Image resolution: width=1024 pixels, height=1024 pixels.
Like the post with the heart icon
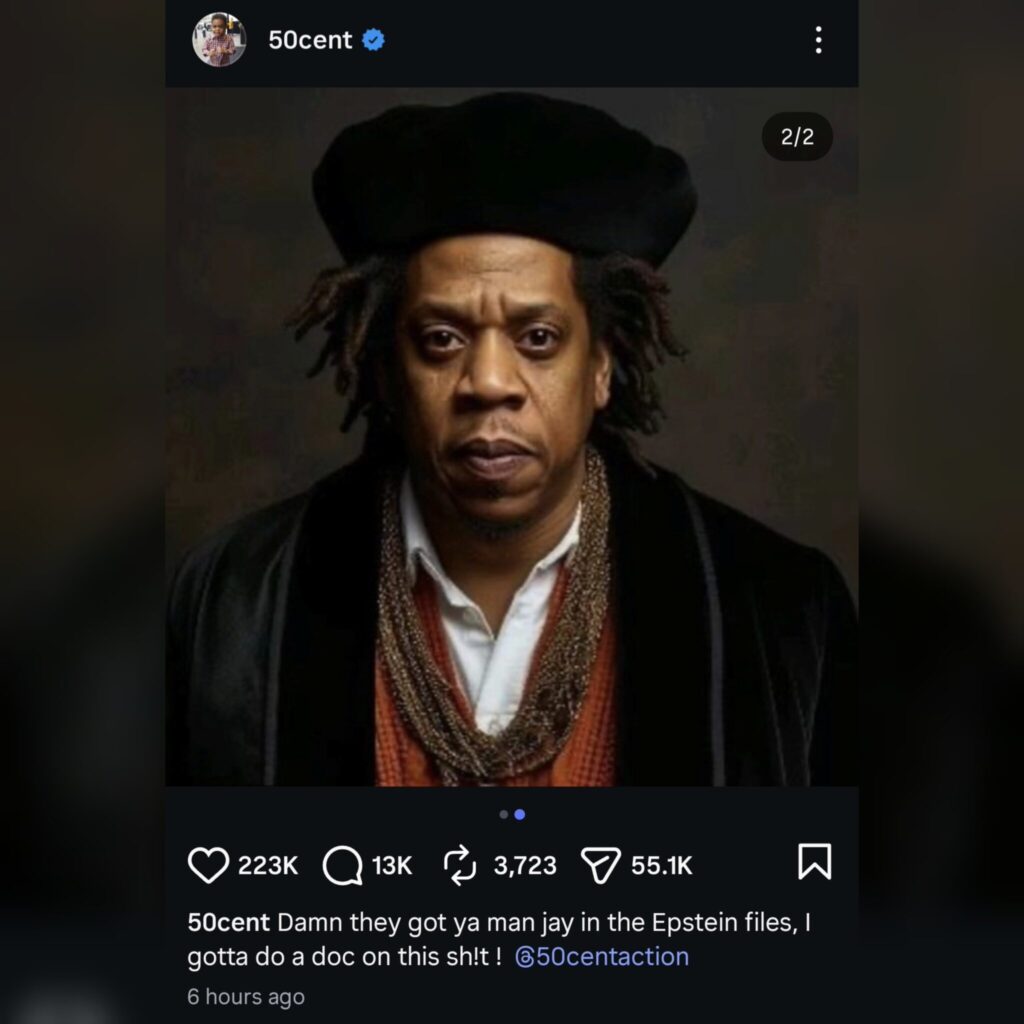(x=208, y=865)
